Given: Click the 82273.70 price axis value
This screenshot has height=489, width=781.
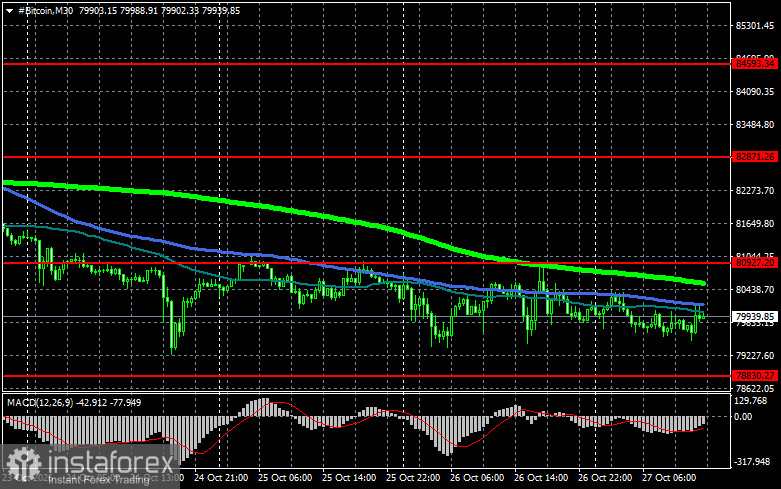Looking at the screenshot, I should point(755,191).
